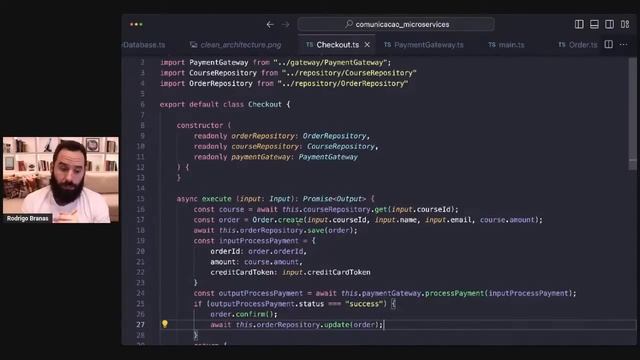Toggle the secondary side bar layout icon
Image resolution: width=640 pixels, height=360 pixels.
609,24
